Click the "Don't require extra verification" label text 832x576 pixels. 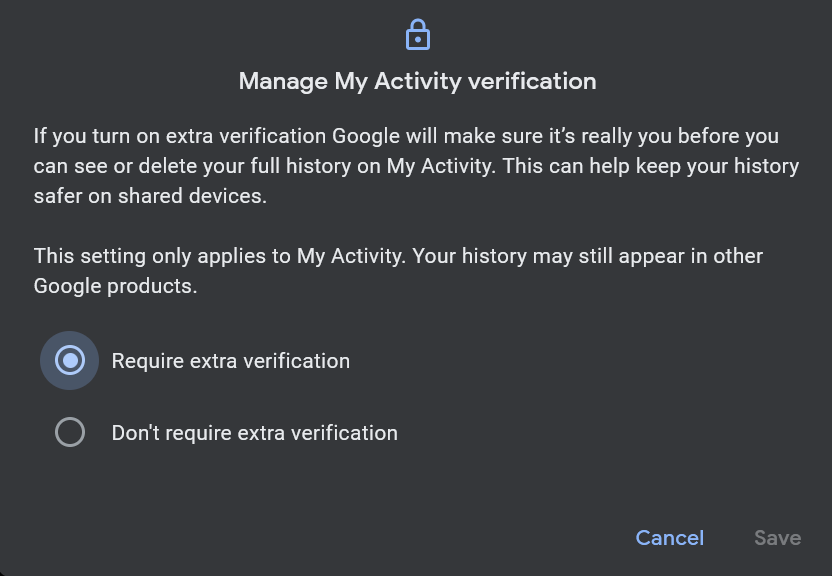point(255,433)
